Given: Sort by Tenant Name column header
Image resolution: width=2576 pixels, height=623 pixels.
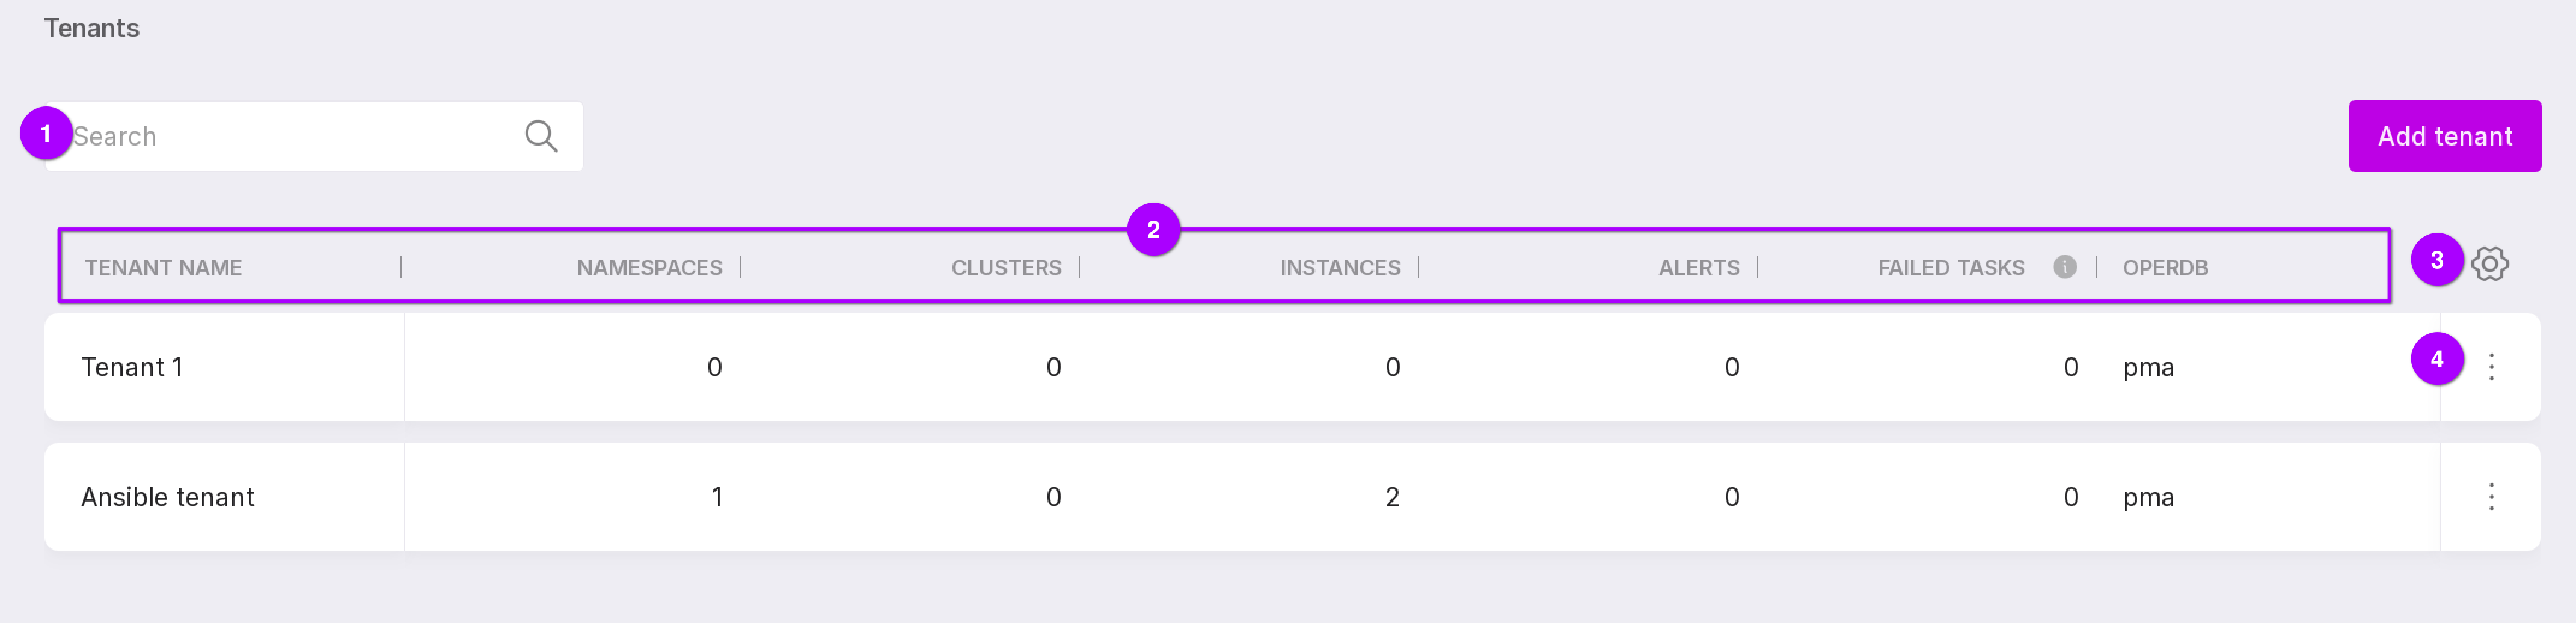Looking at the screenshot, I should click(x=163, y=268).
